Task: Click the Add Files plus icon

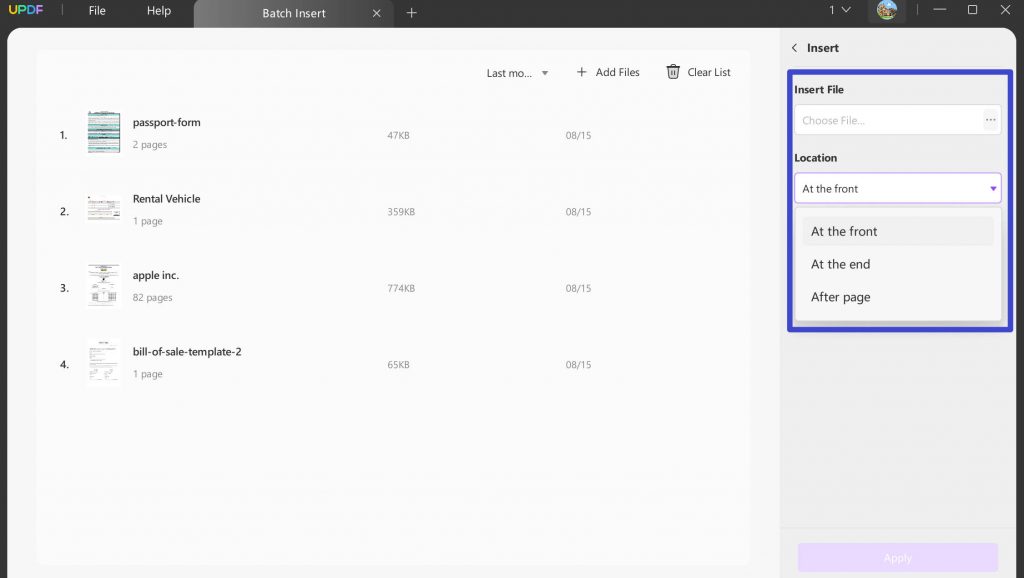Action: pyautogui.click(x=579, y=72)
